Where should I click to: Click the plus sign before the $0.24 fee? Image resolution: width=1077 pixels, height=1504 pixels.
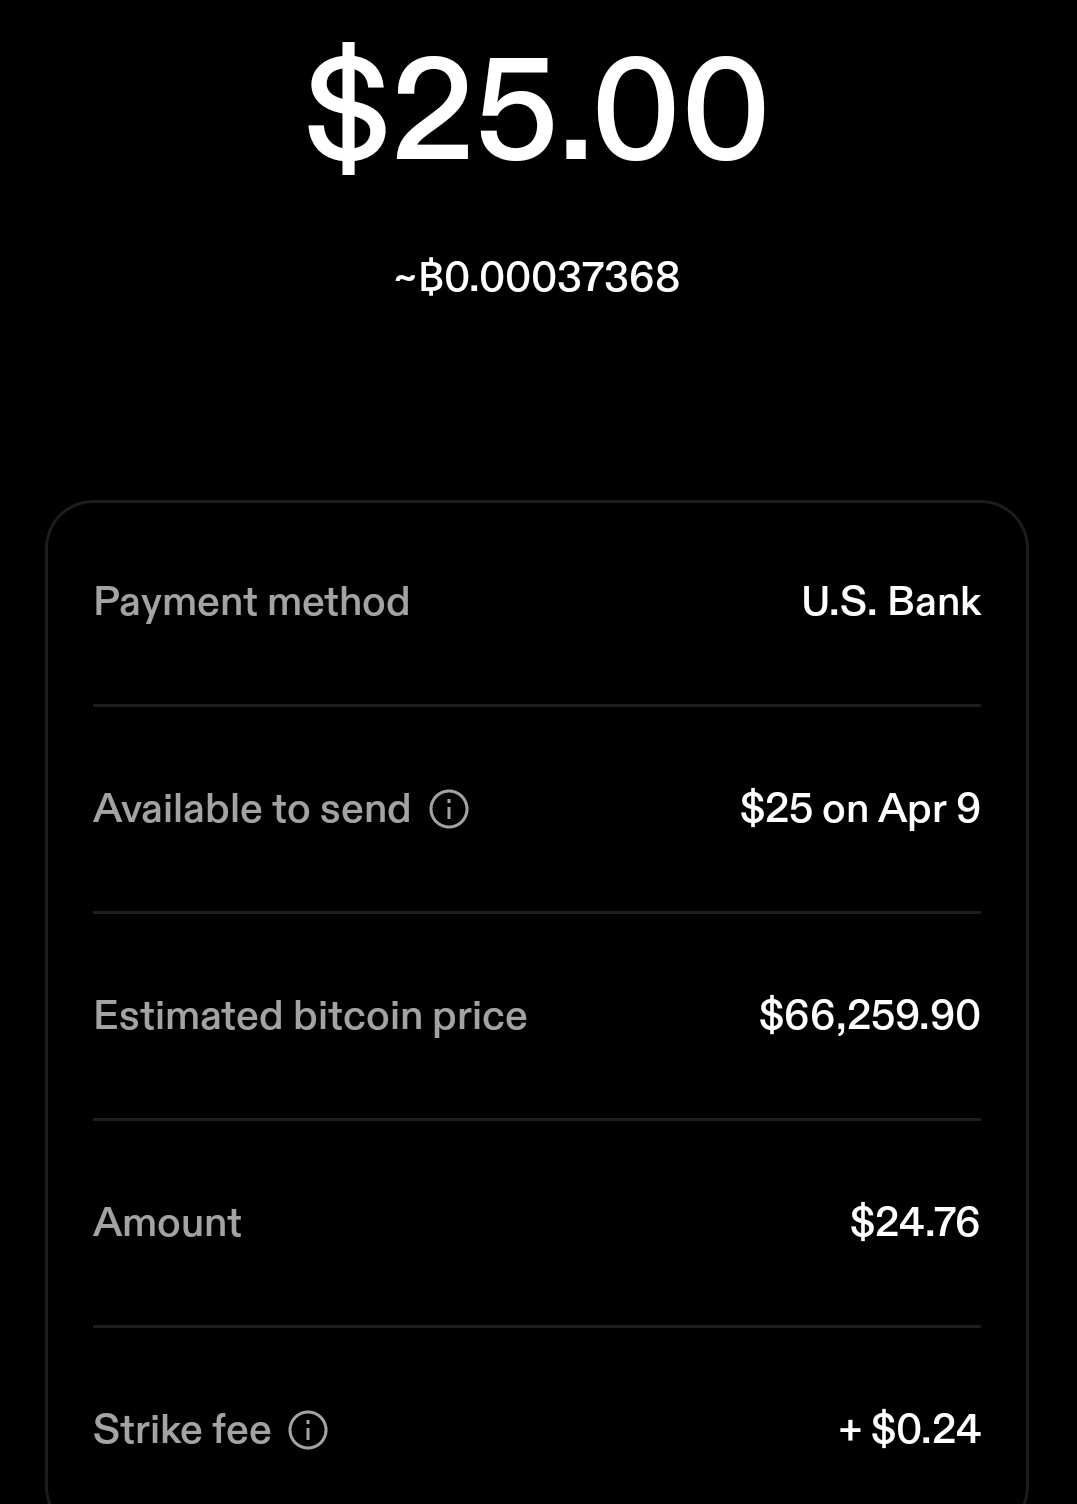click(x=850, y=1430)
